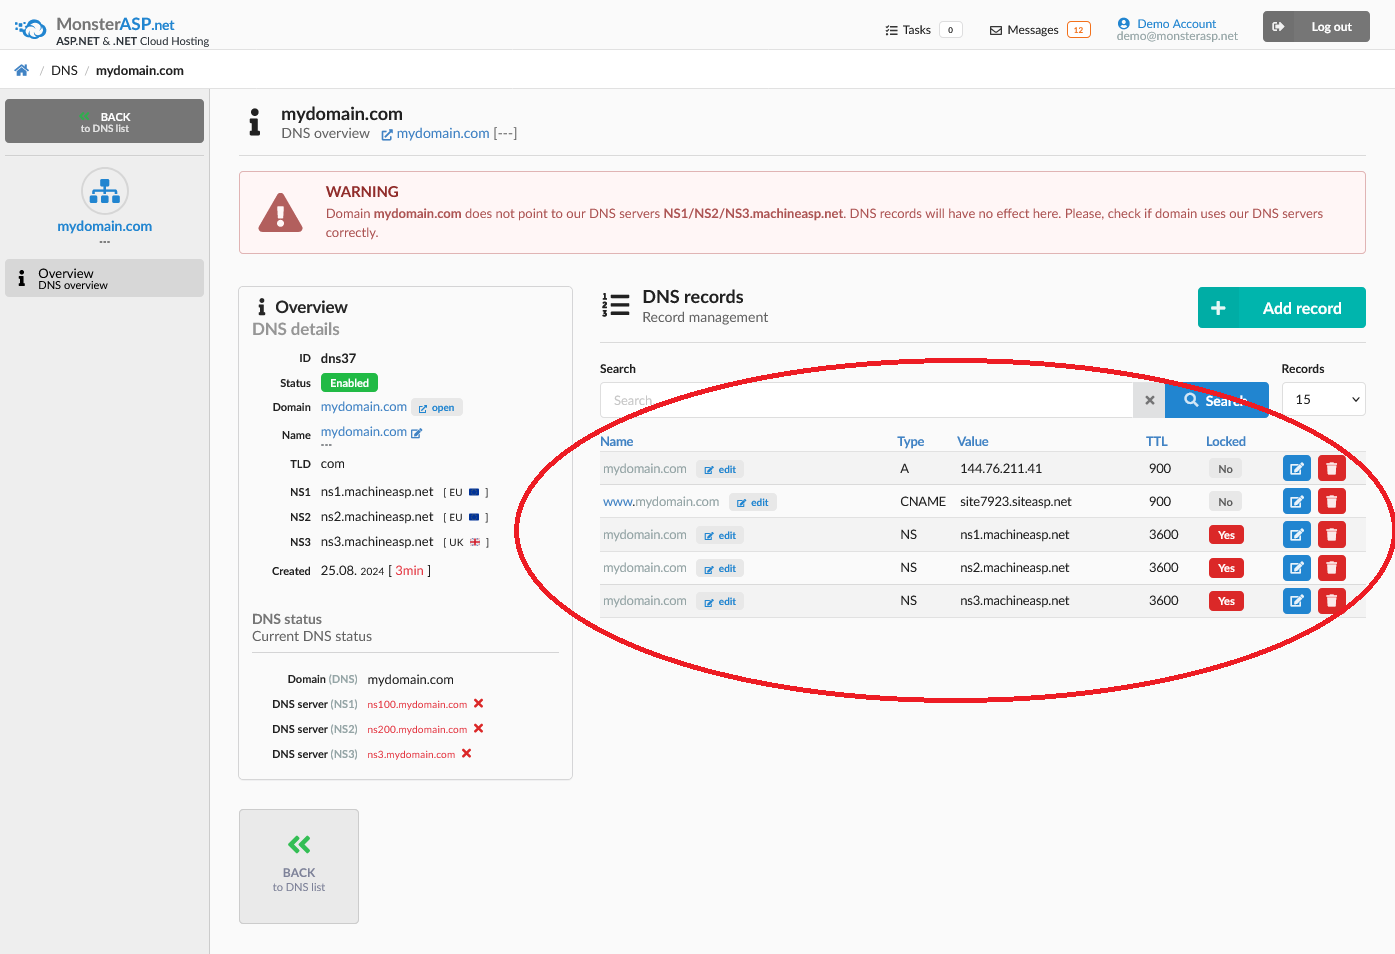Click edit icon next to Name mydomain.com

pos(417,433)
